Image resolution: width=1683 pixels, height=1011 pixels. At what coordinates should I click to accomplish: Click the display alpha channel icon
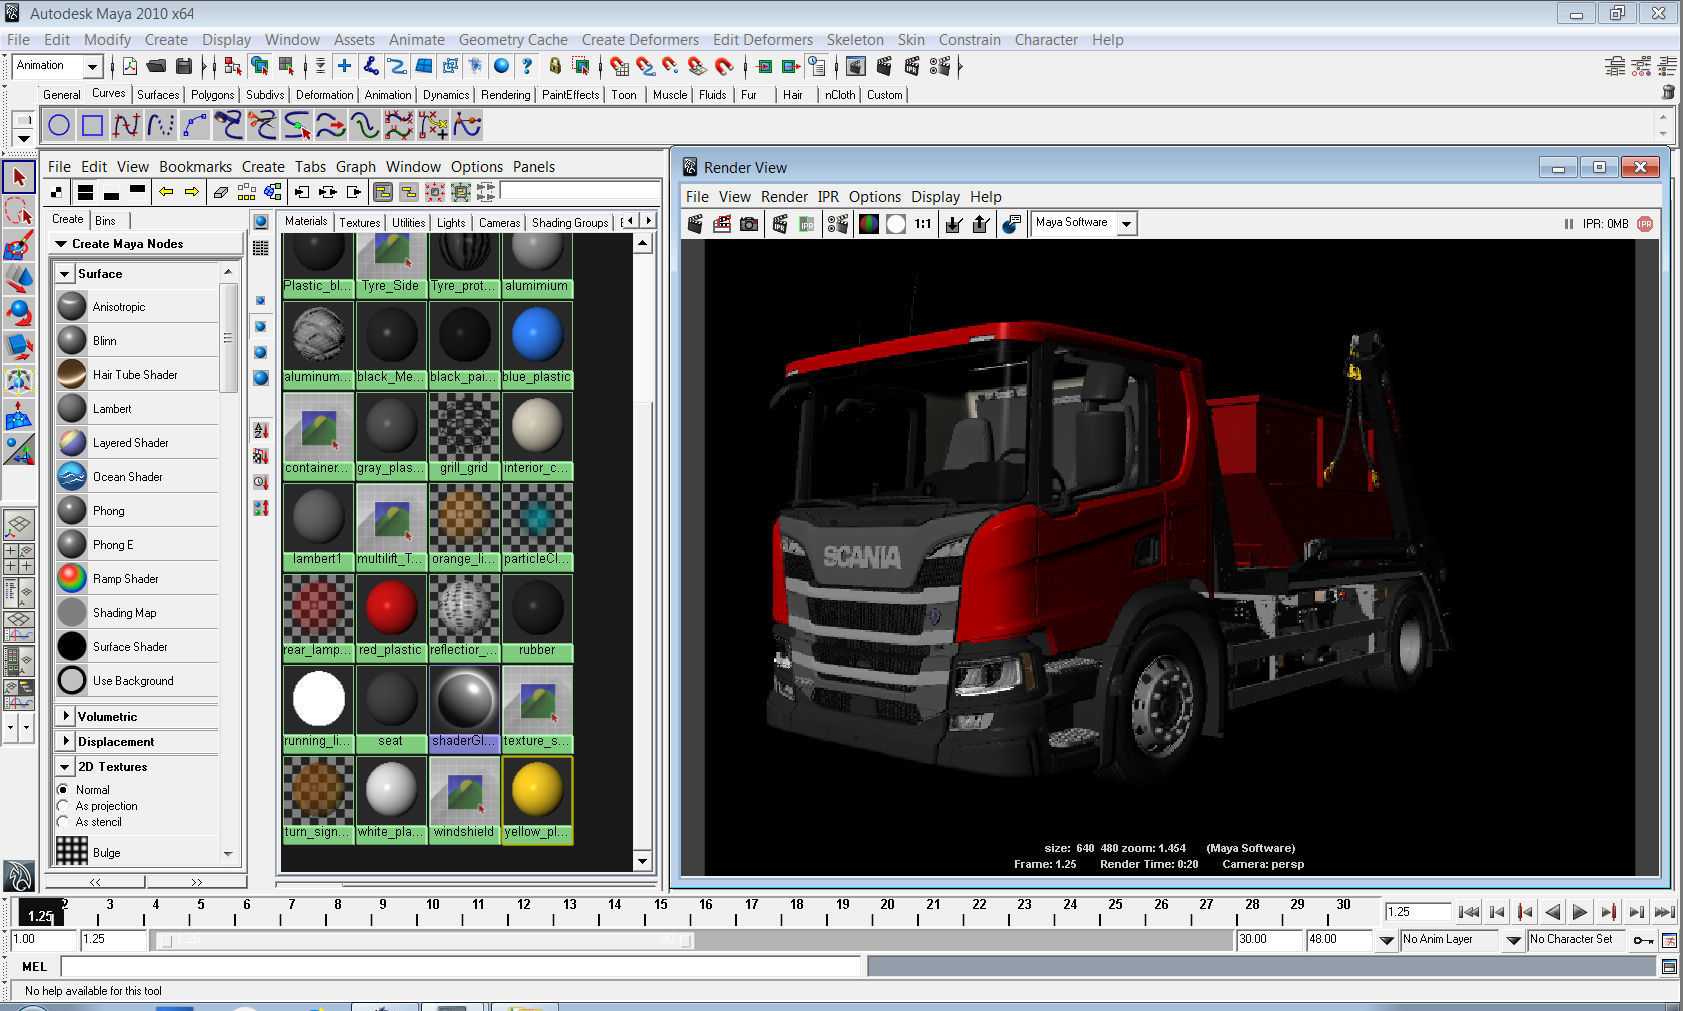tap(896, 224)
